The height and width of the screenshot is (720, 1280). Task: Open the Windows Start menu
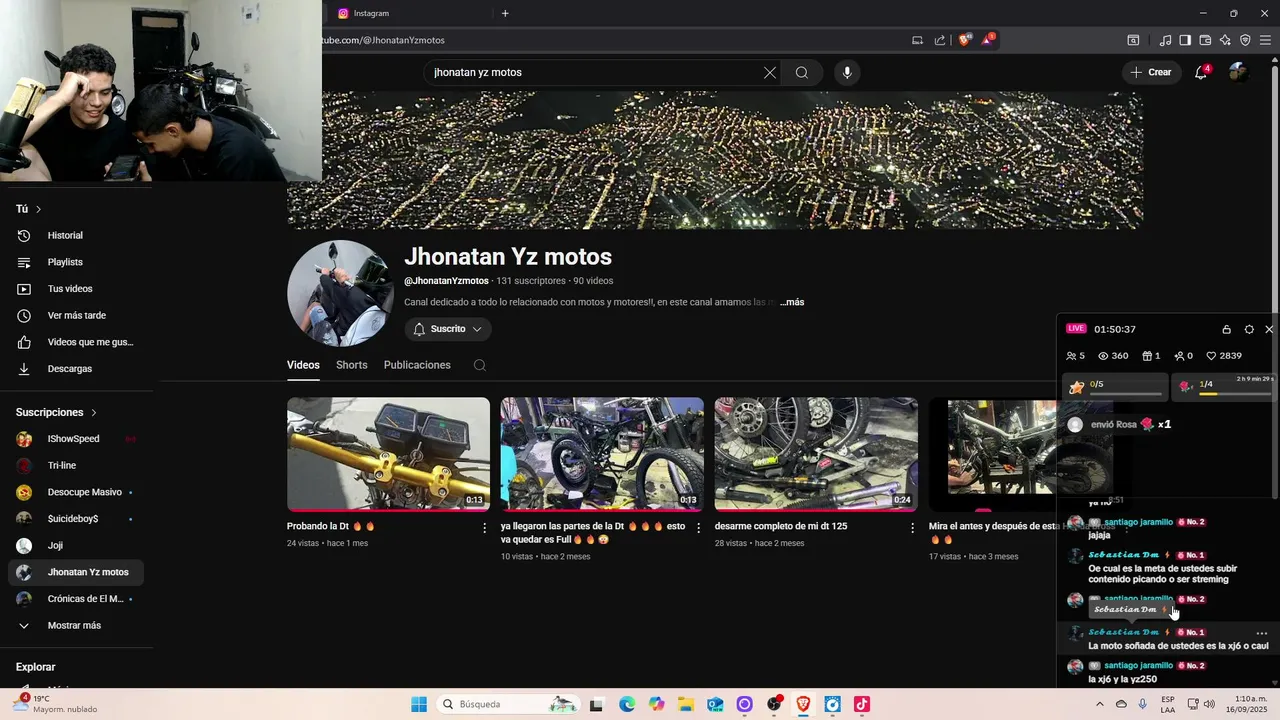pyautogui.click(x=419, y=704)
